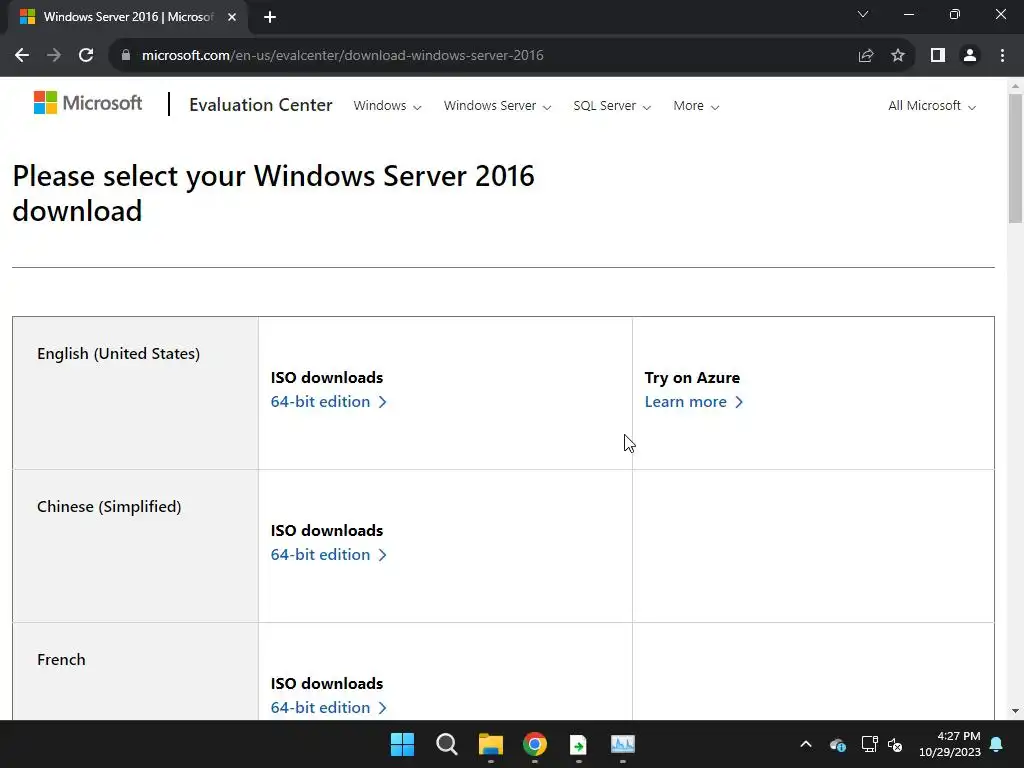Bookmark this page with star icon

click(898, 56)
